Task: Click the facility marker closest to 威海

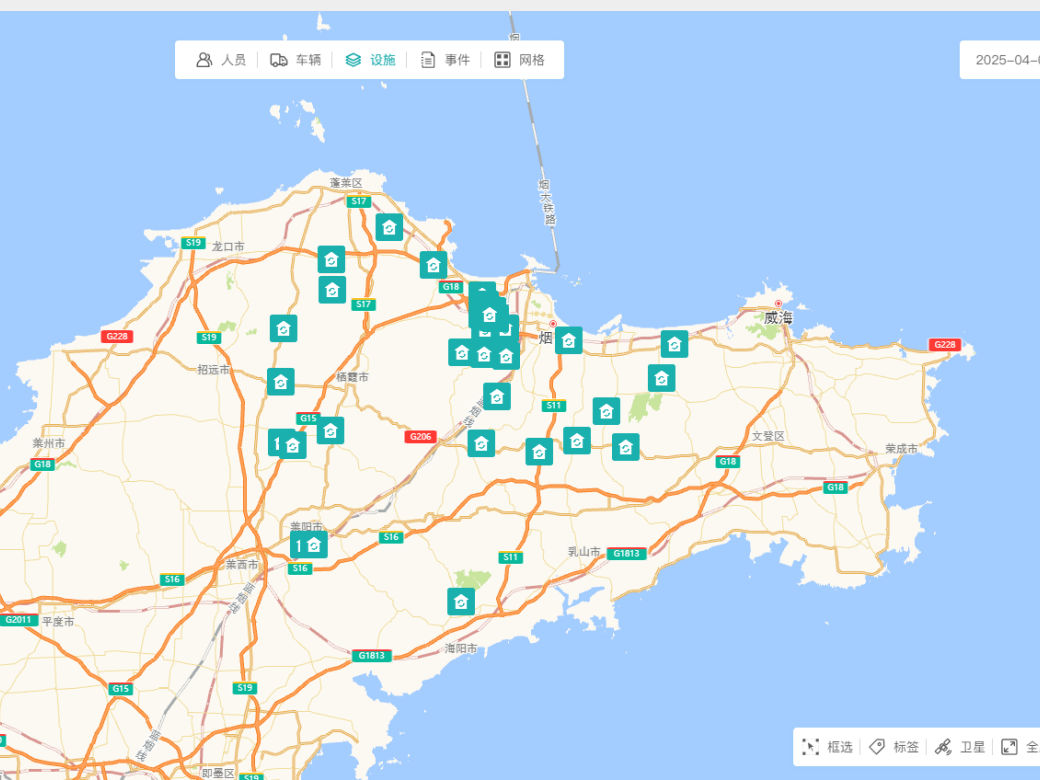Action: pos(674,344)
